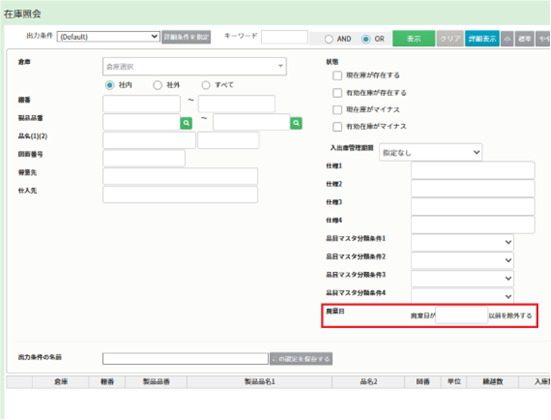
Task: Choose the 社外 warehouse radio option
Action: (157, 85)
